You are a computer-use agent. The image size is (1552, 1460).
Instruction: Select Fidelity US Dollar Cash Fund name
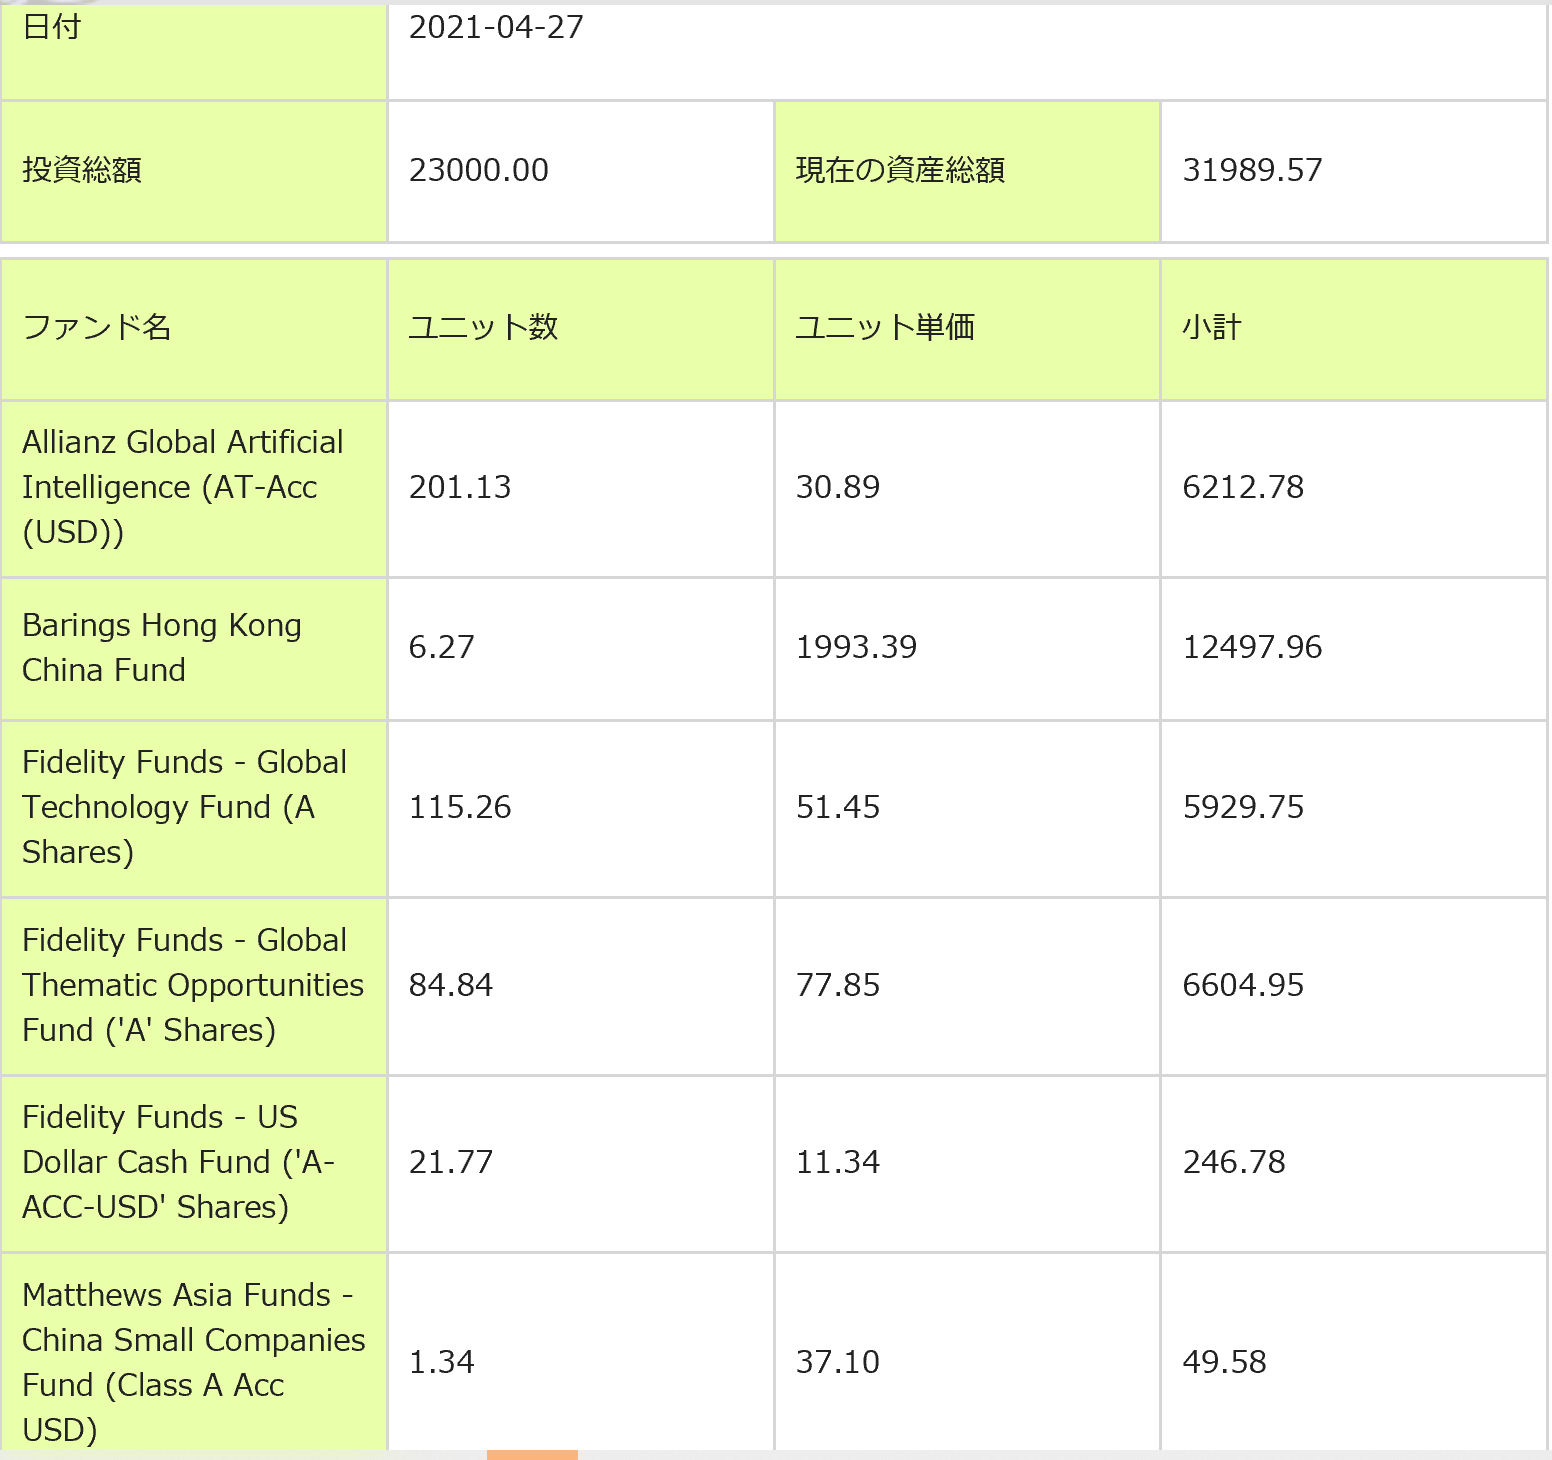178,1162
